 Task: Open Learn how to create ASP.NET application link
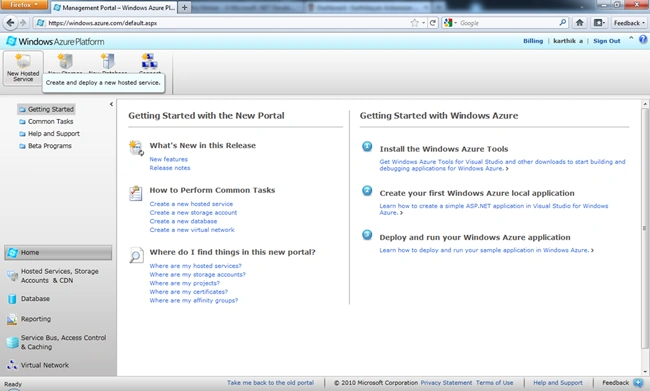click(x=494, y=209)
